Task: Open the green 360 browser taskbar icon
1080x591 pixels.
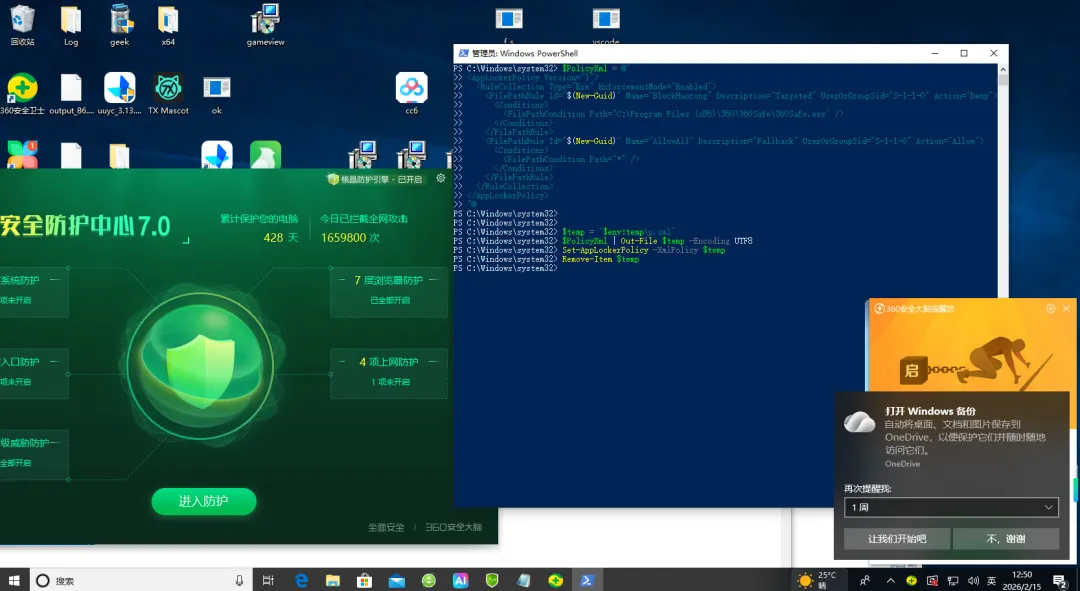Action: 428,581
